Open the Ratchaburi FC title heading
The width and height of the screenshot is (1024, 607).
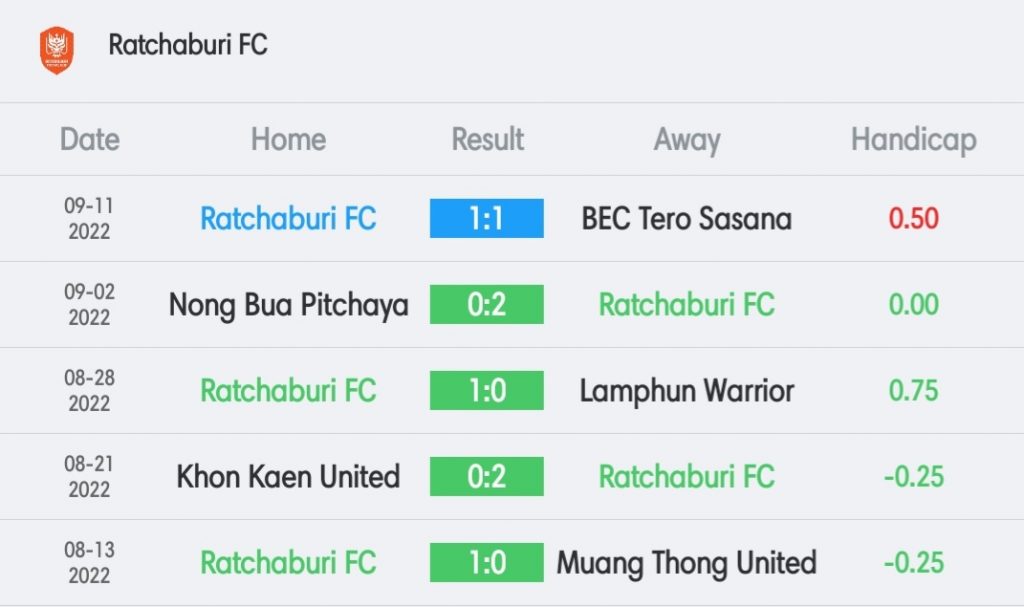pos(188,45)
